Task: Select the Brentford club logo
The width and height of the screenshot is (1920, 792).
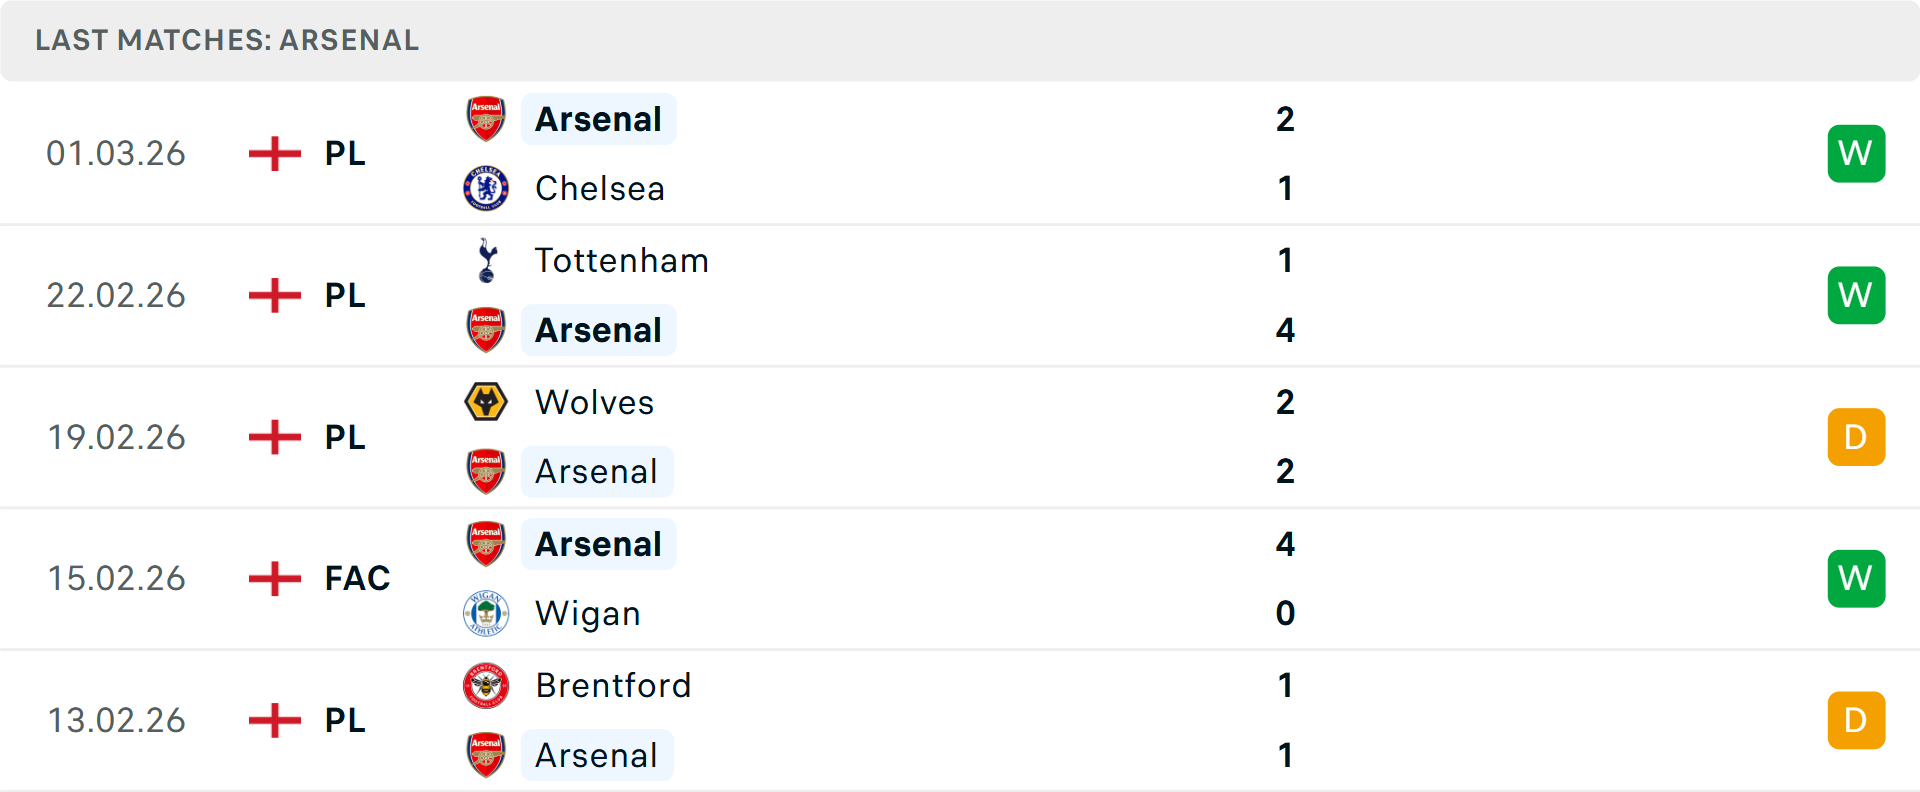Action: pos(486,686)
